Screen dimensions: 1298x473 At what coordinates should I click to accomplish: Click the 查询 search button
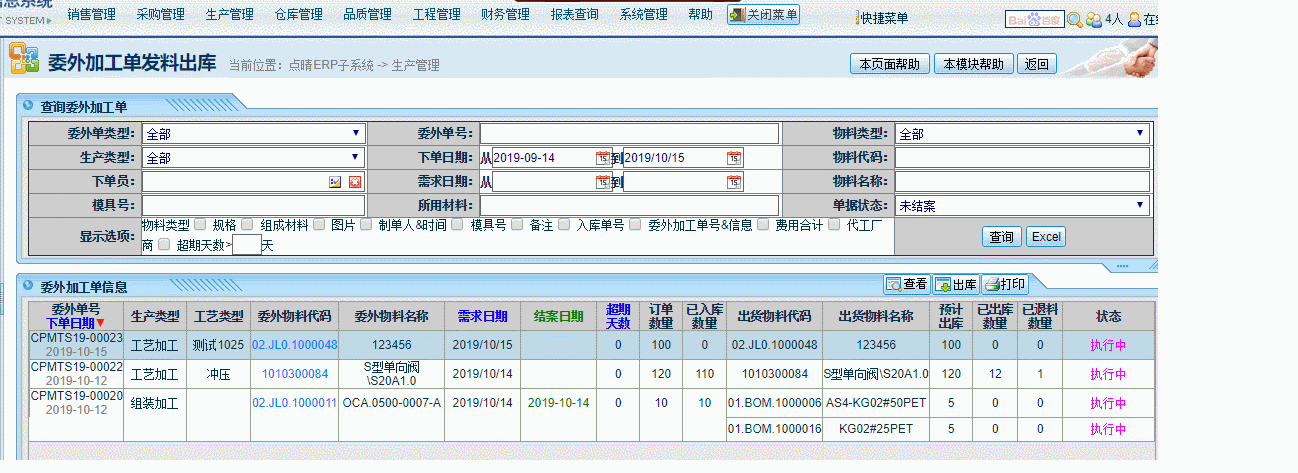(1000, 237)
